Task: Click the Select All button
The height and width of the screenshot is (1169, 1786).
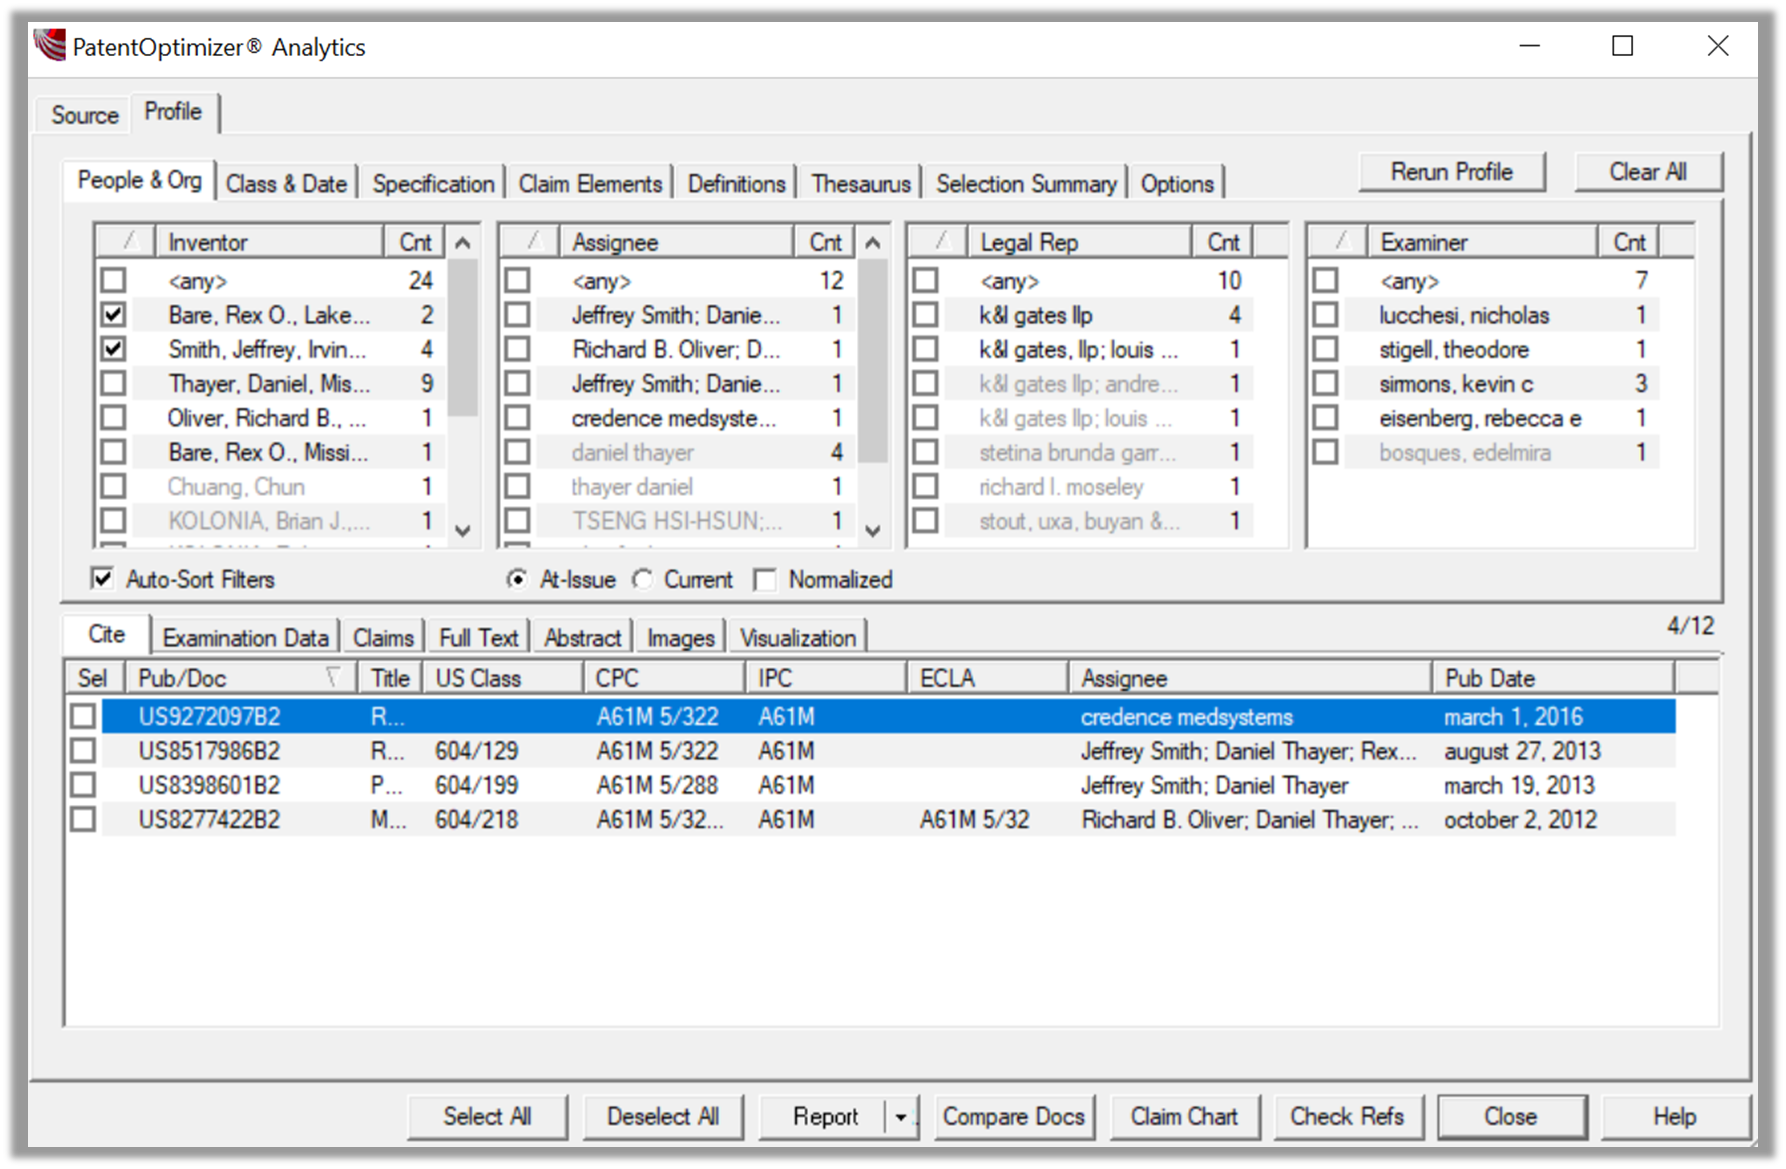Action: coord(487,1117)
